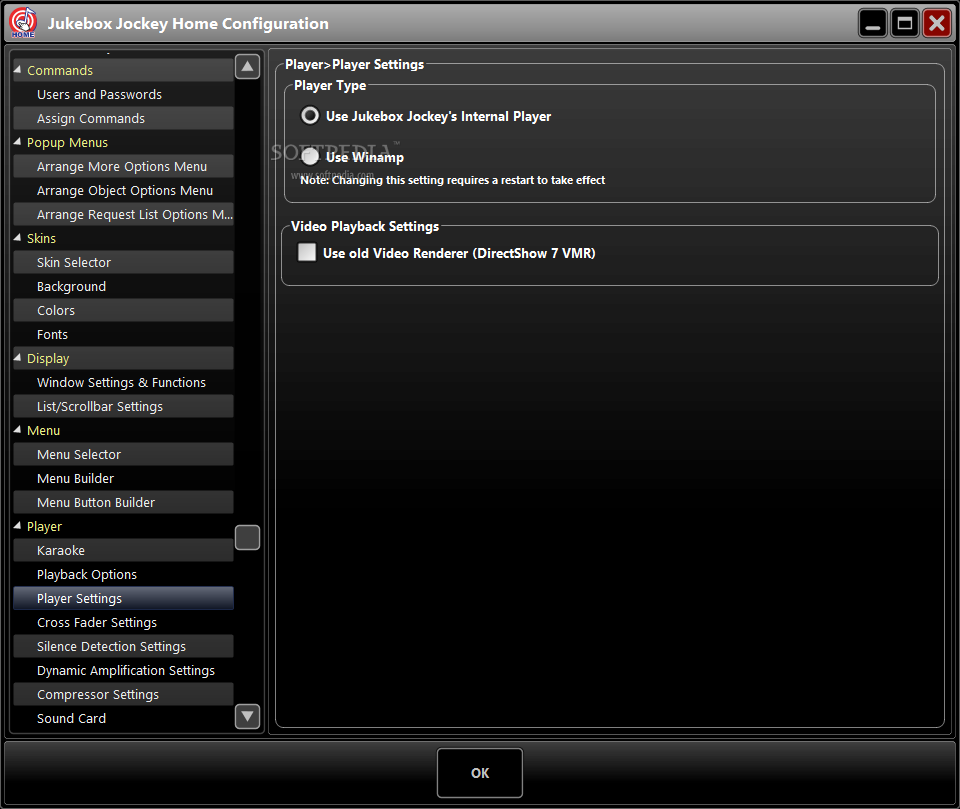Collapse the Skins tree section
Viewport: 960px width, 809px height.
[x=17, y=238]
